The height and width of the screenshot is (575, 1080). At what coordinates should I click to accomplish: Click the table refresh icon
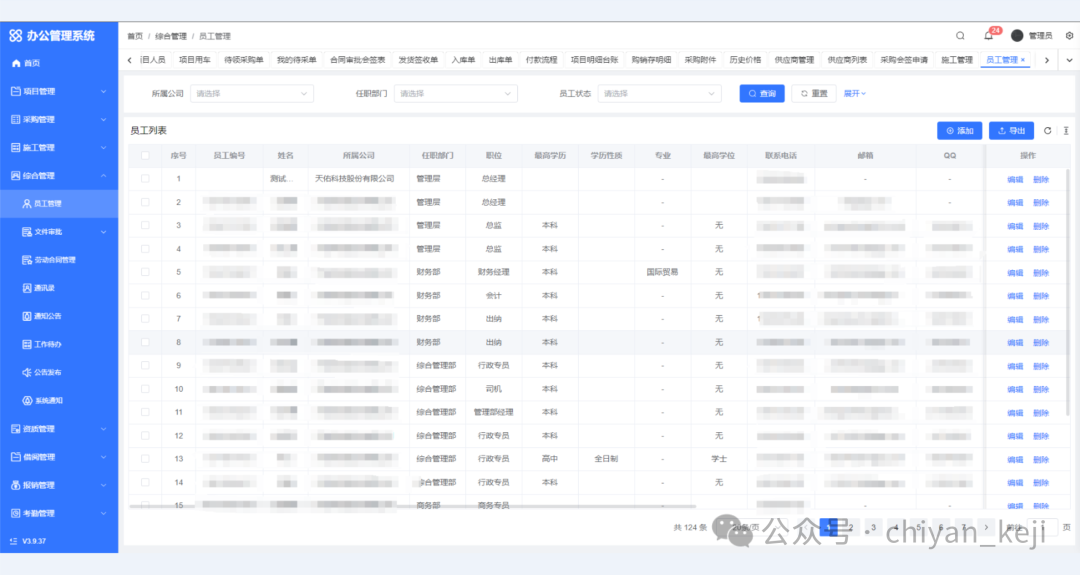pos(1048,131)
